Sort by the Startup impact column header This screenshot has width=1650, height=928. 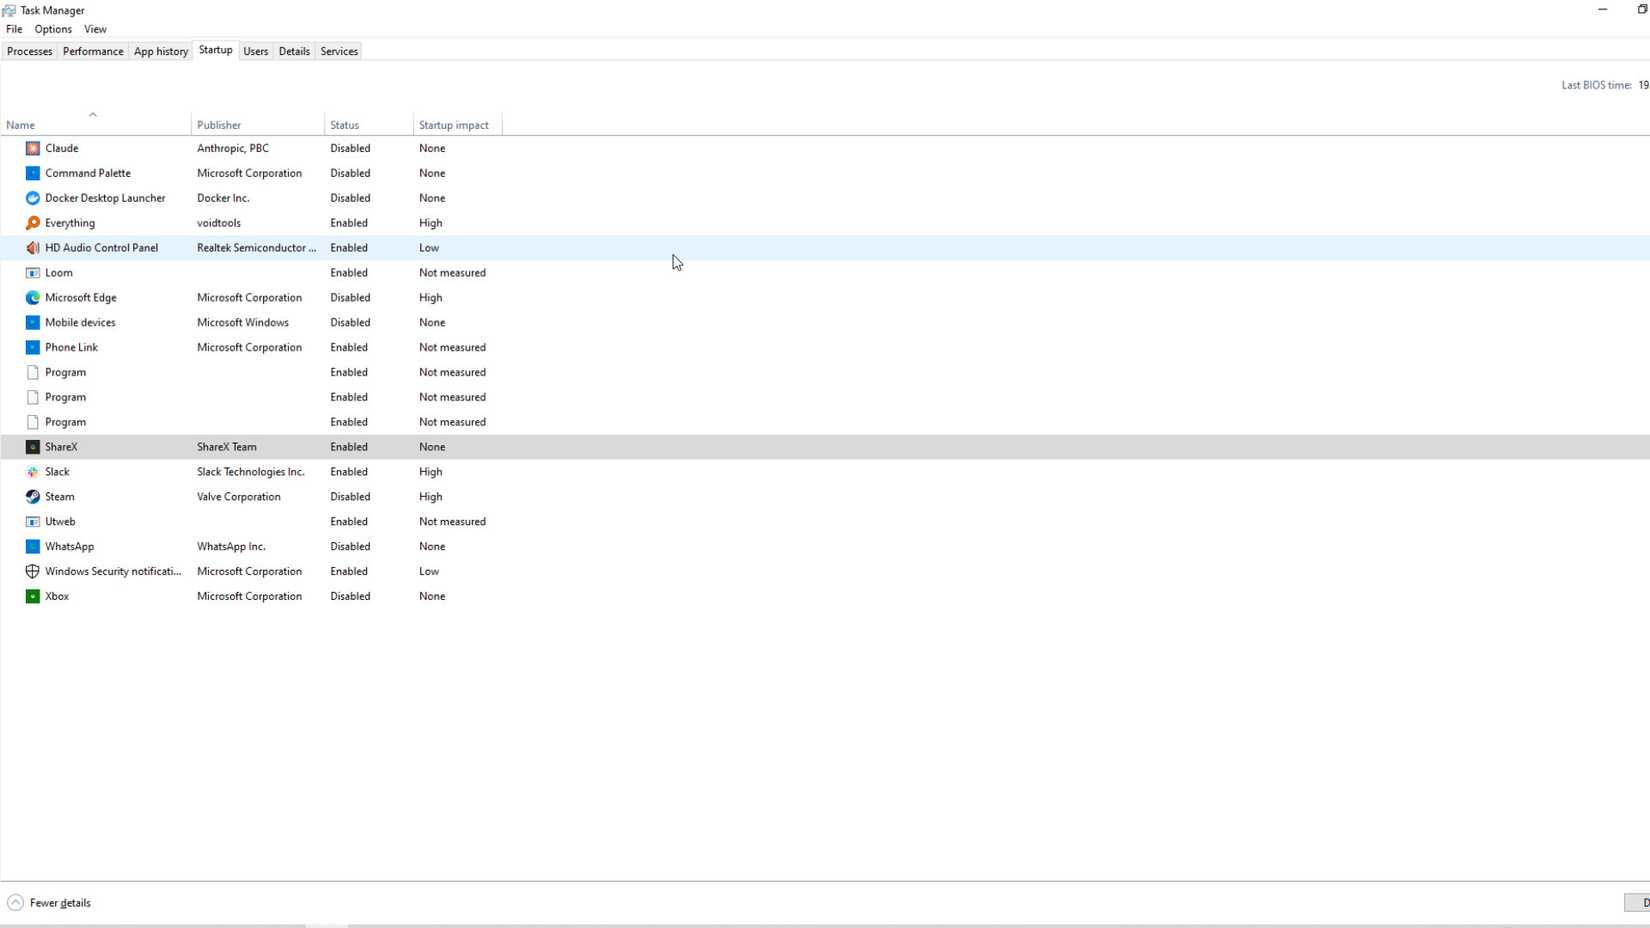[x=457, y=124]
